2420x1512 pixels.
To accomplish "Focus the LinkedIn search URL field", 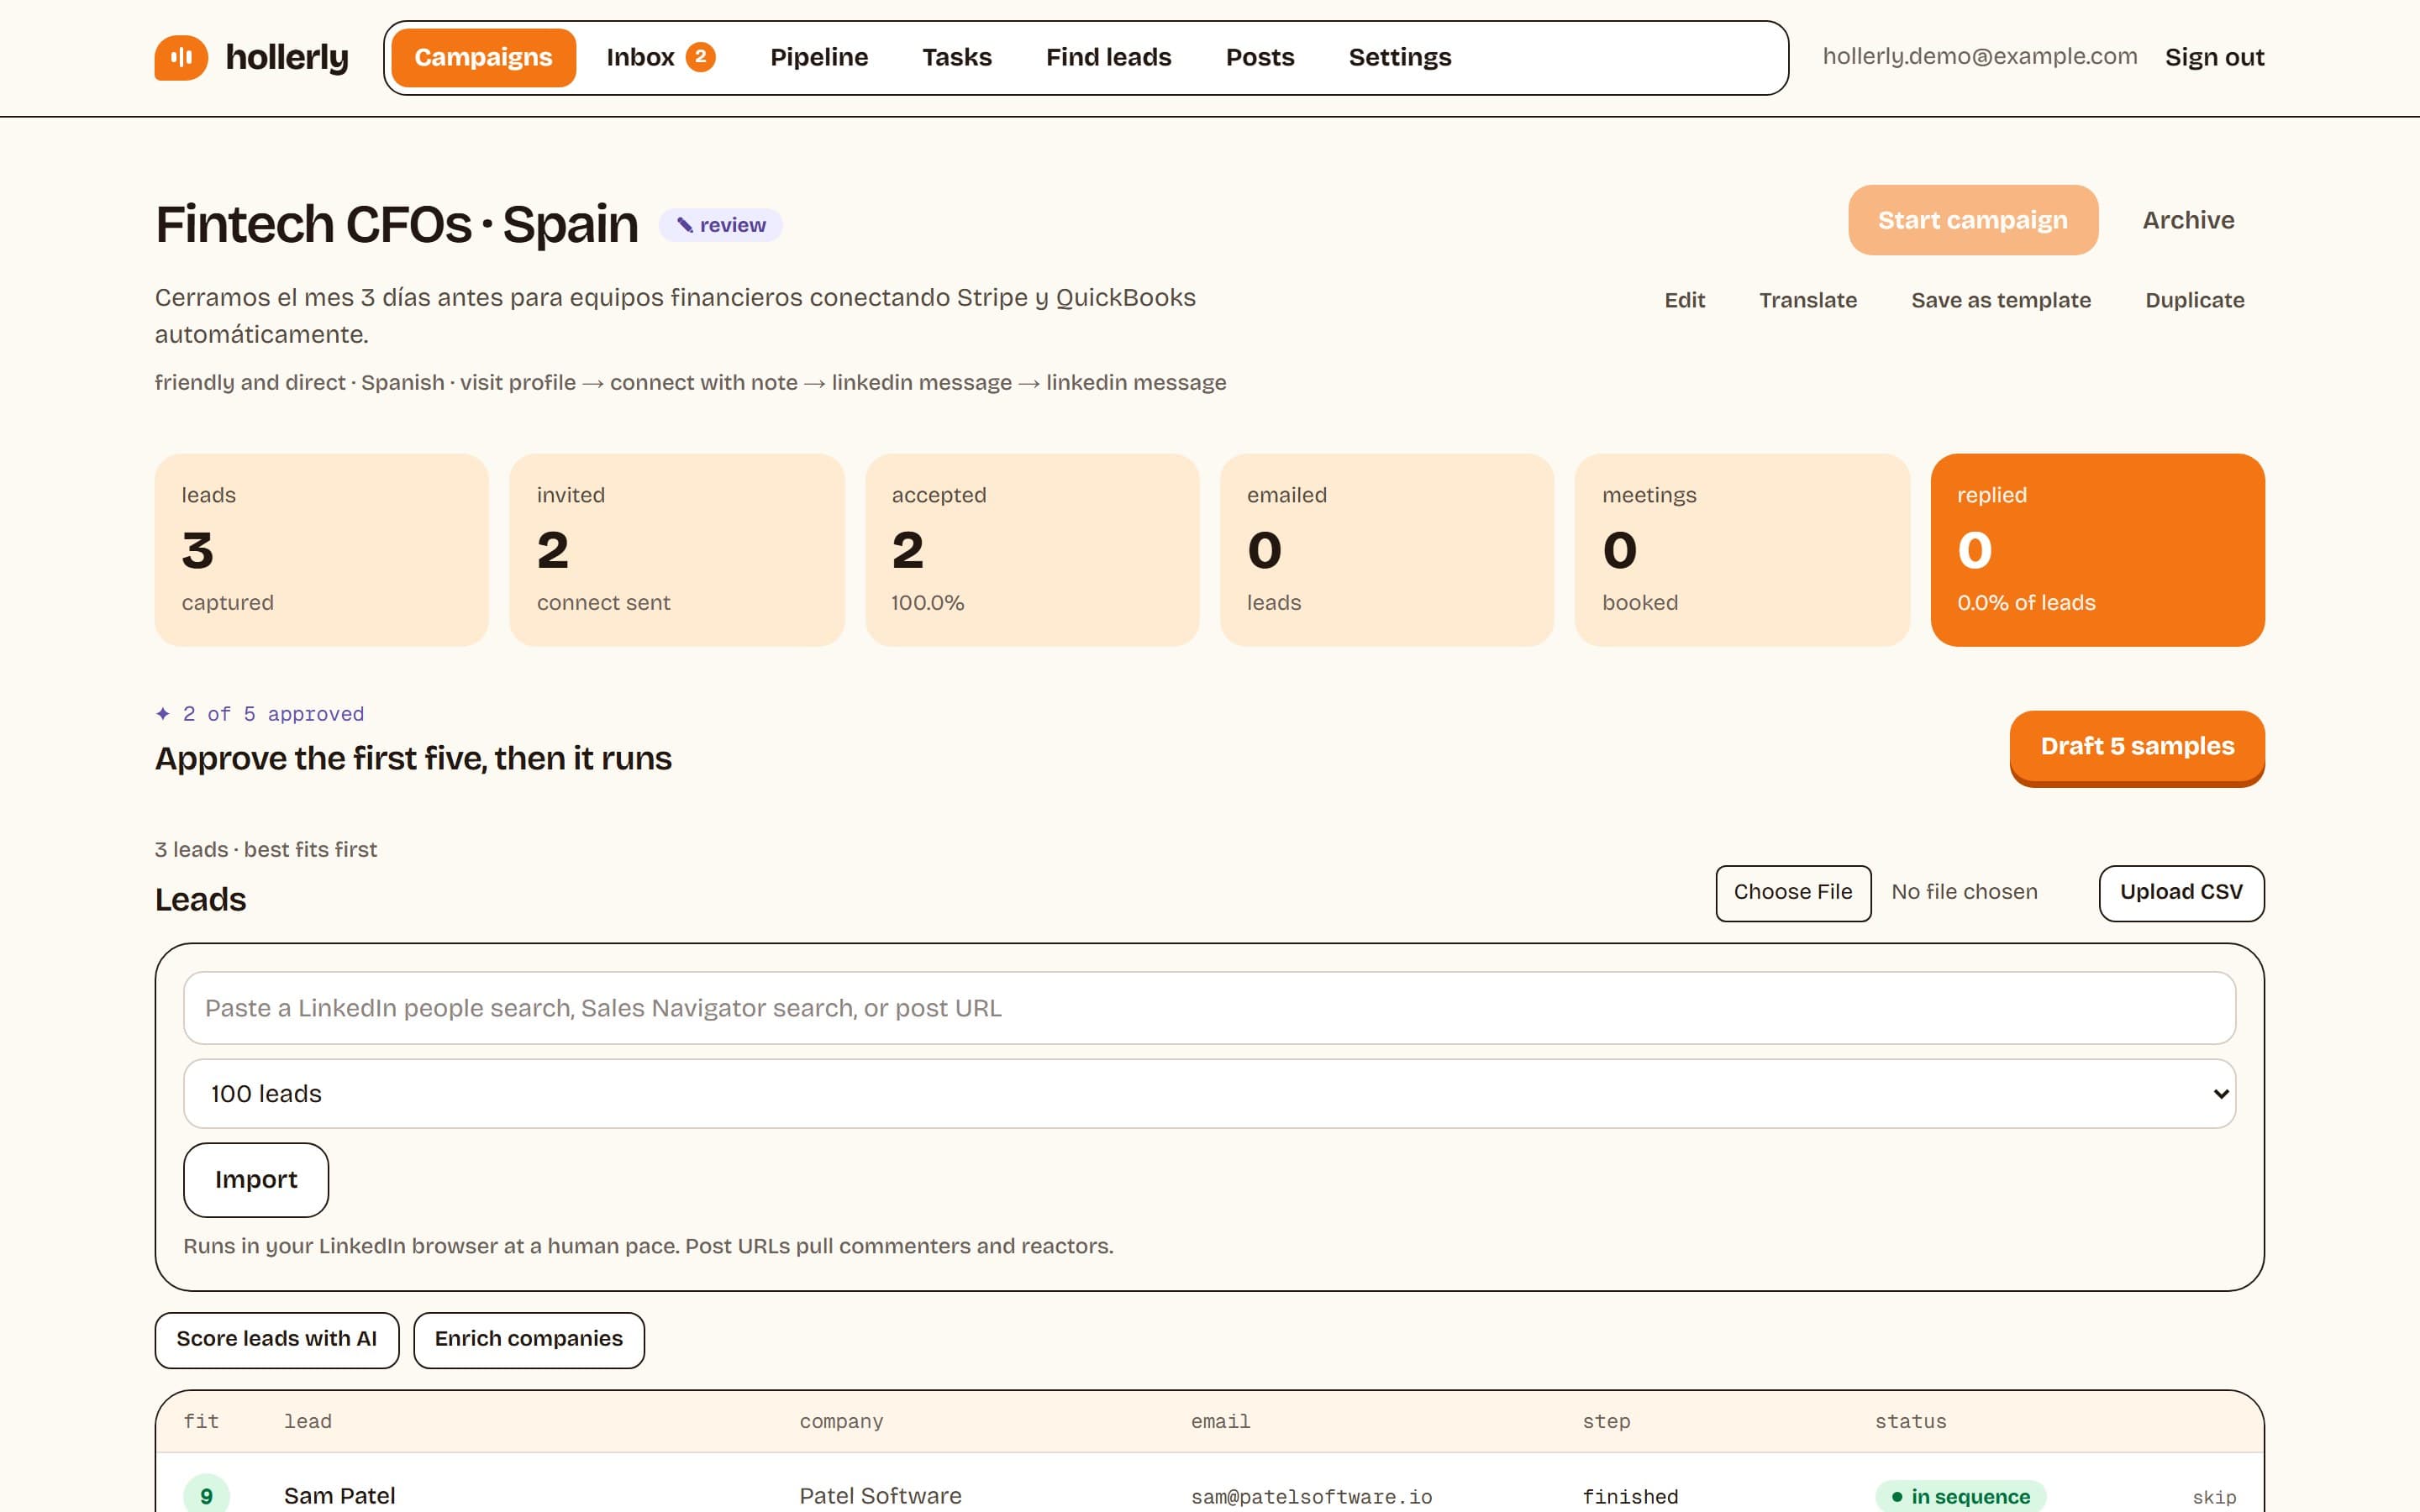I will tap(1209, 1007).
